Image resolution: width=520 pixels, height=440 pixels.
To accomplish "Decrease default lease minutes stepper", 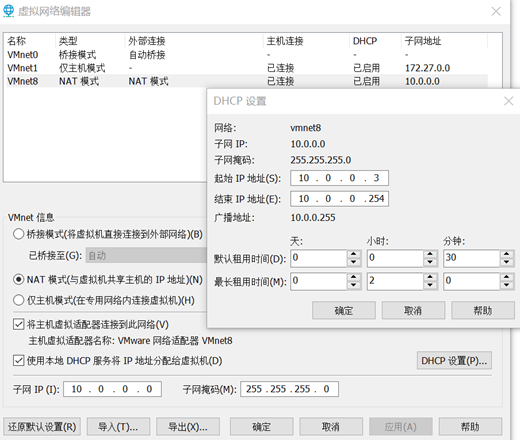I will [x=507, y=262].
